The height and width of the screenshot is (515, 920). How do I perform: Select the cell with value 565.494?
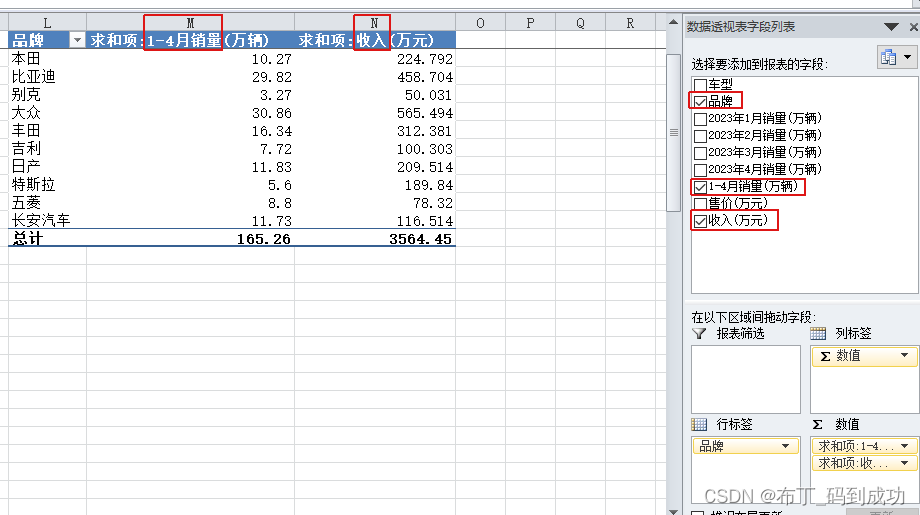pos(375,113)
